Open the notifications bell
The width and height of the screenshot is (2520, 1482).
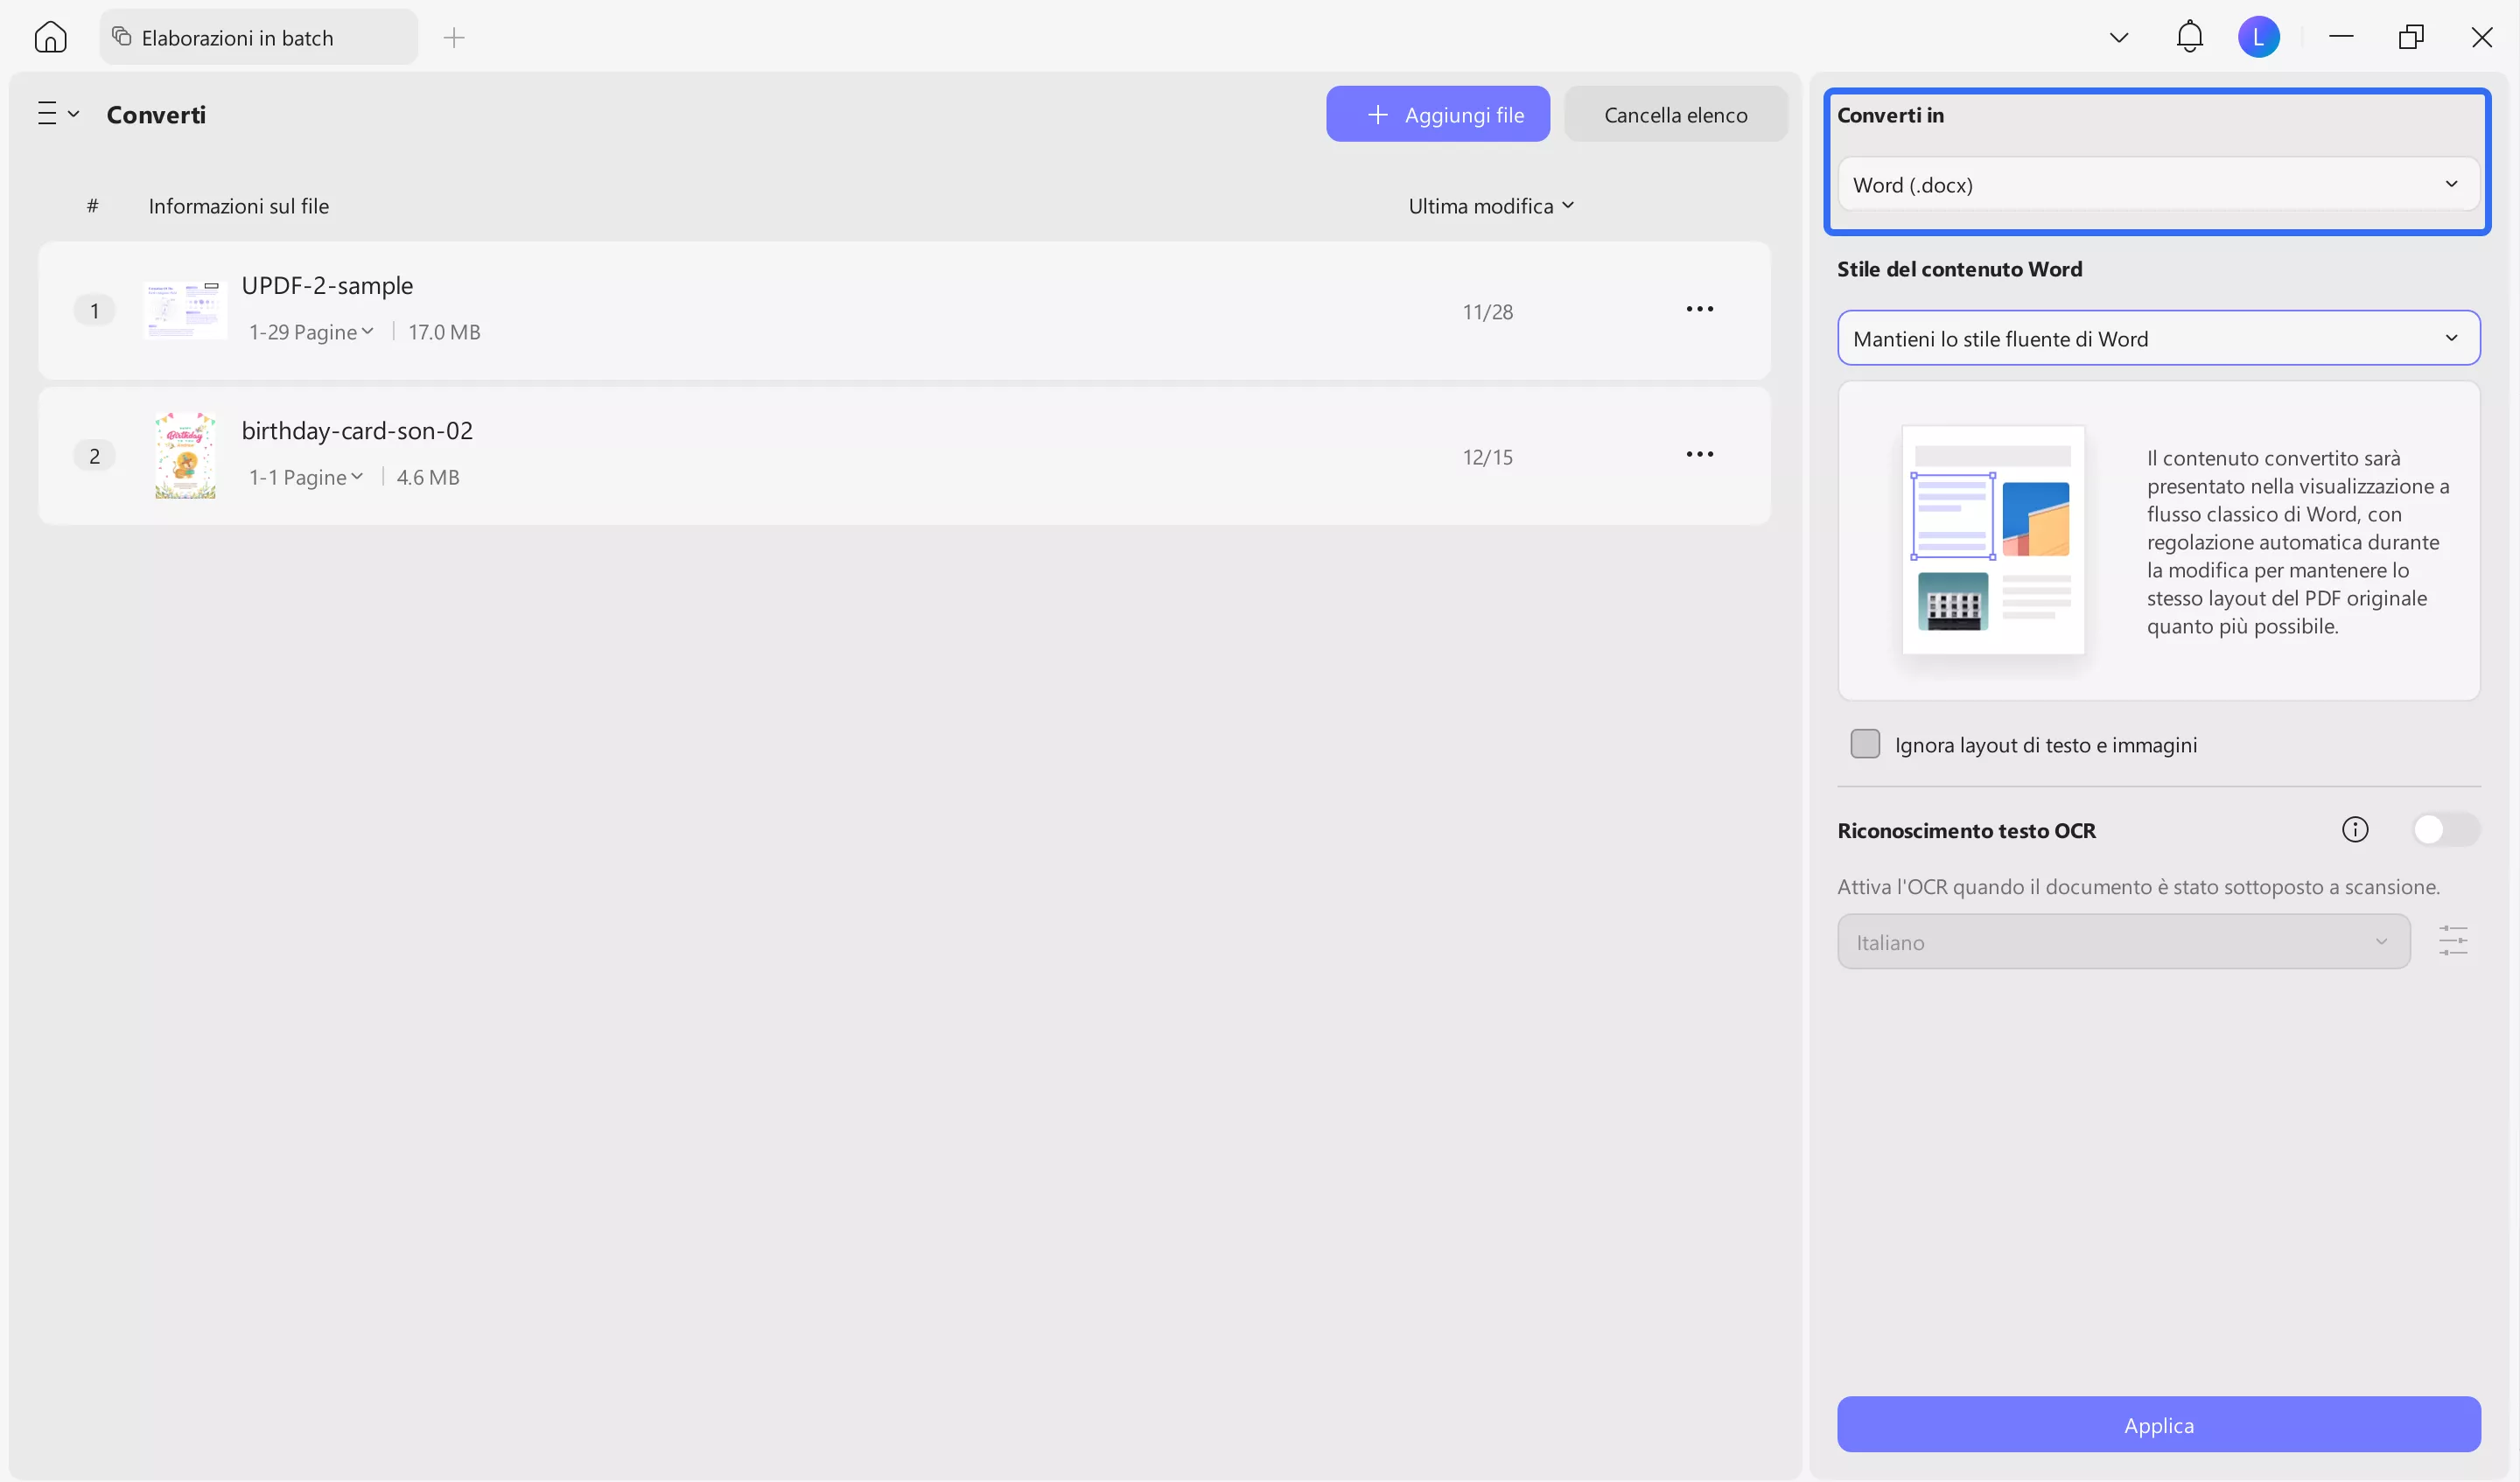click(2189, 36)
